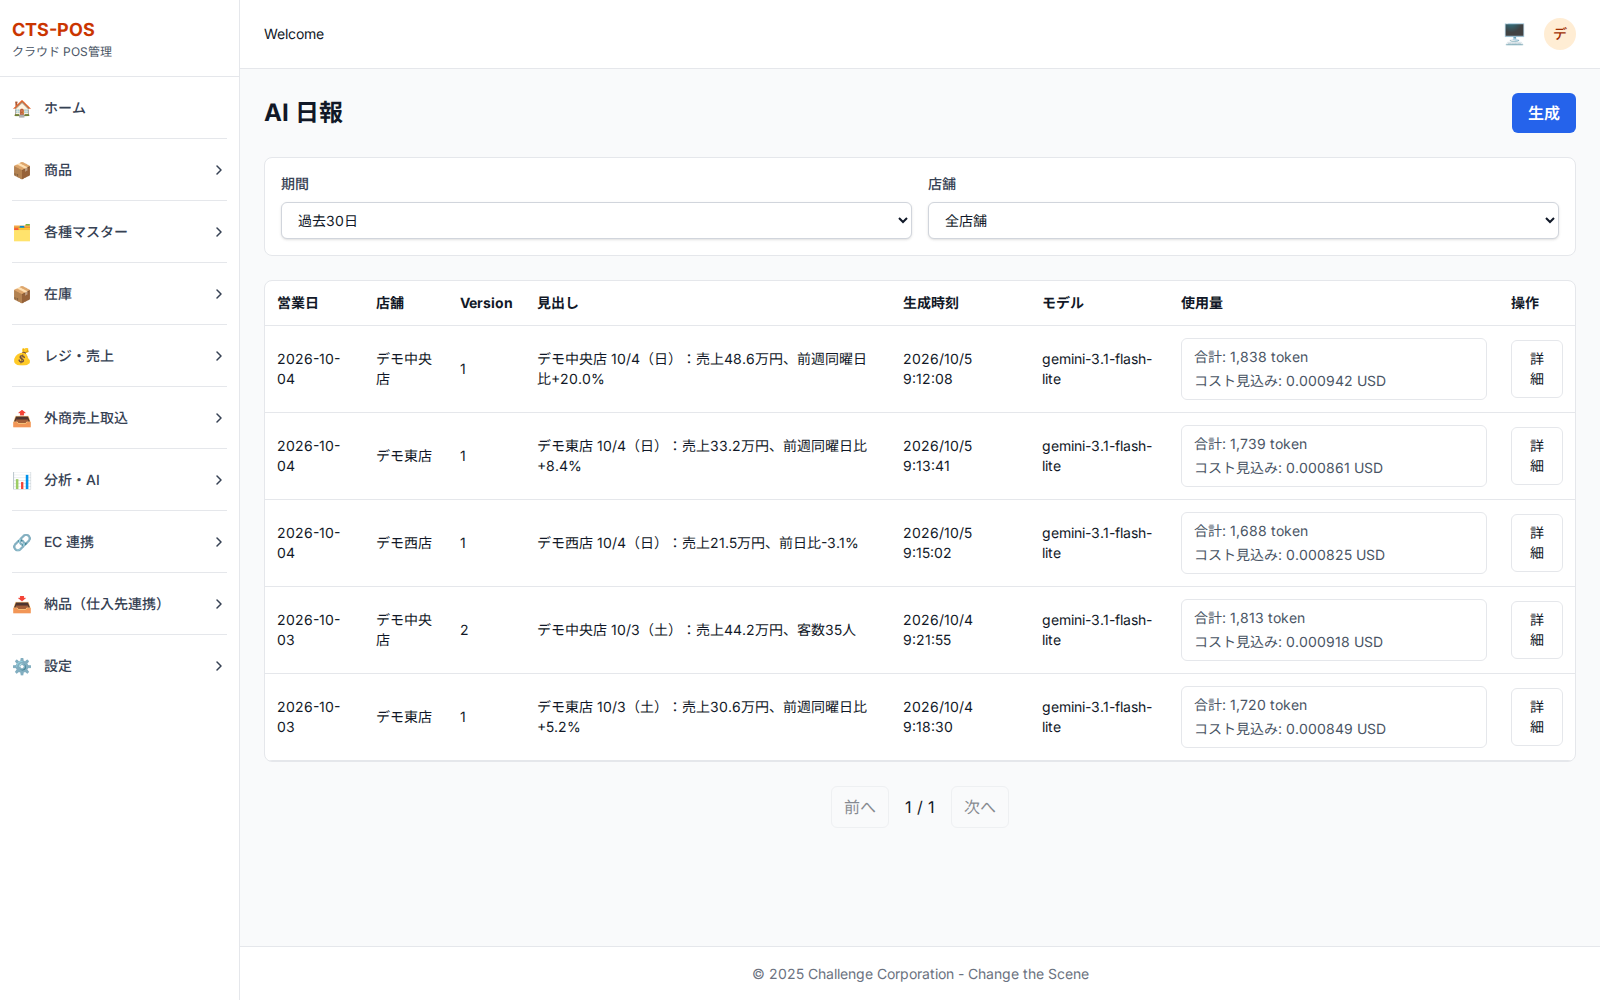The image size is (1600, 1000).
Task: Open the EC 連携 menu item
Action: pyautogui.click(x=119, y=542)
